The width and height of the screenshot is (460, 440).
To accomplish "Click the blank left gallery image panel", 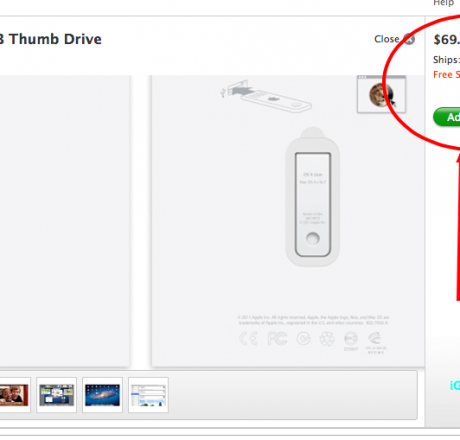I will coord(64,221).
